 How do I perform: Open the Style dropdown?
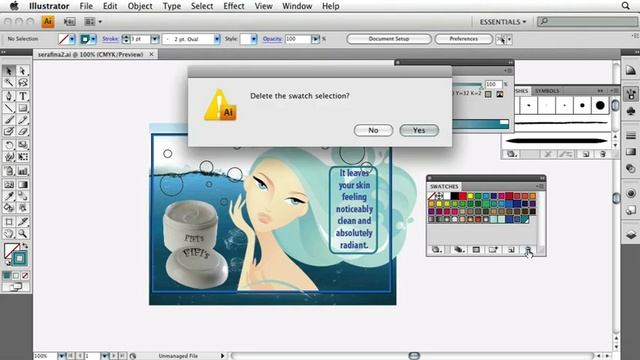click(x=253, y=39)
